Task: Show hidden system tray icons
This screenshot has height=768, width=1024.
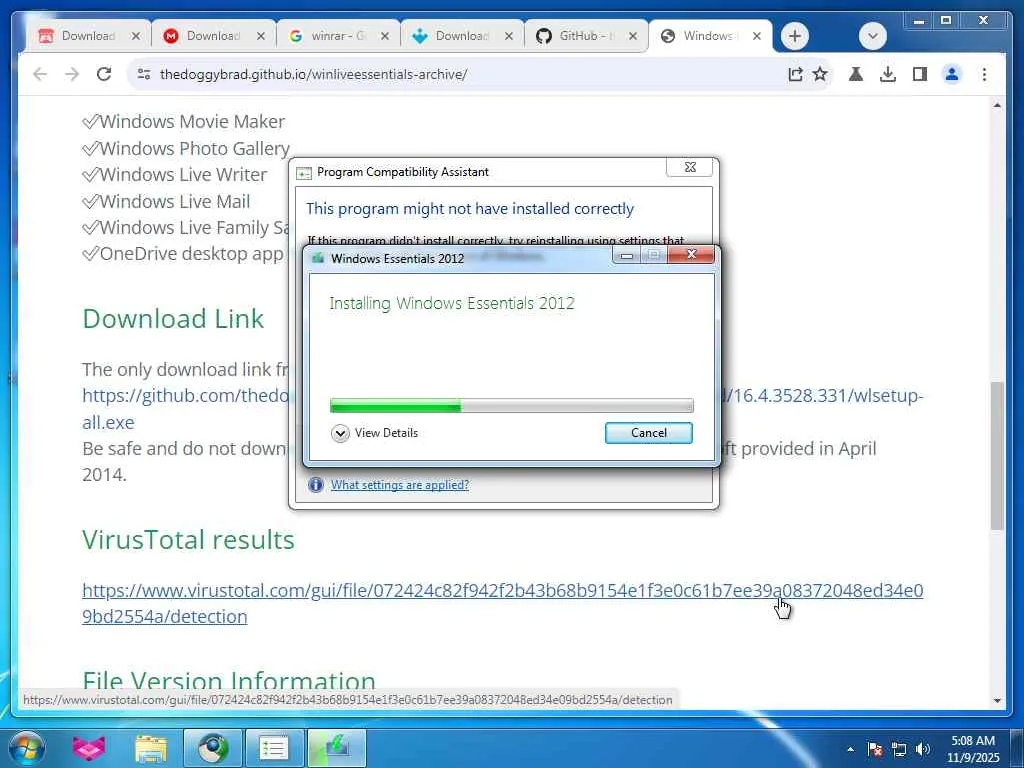Action: tap(850, 749)
